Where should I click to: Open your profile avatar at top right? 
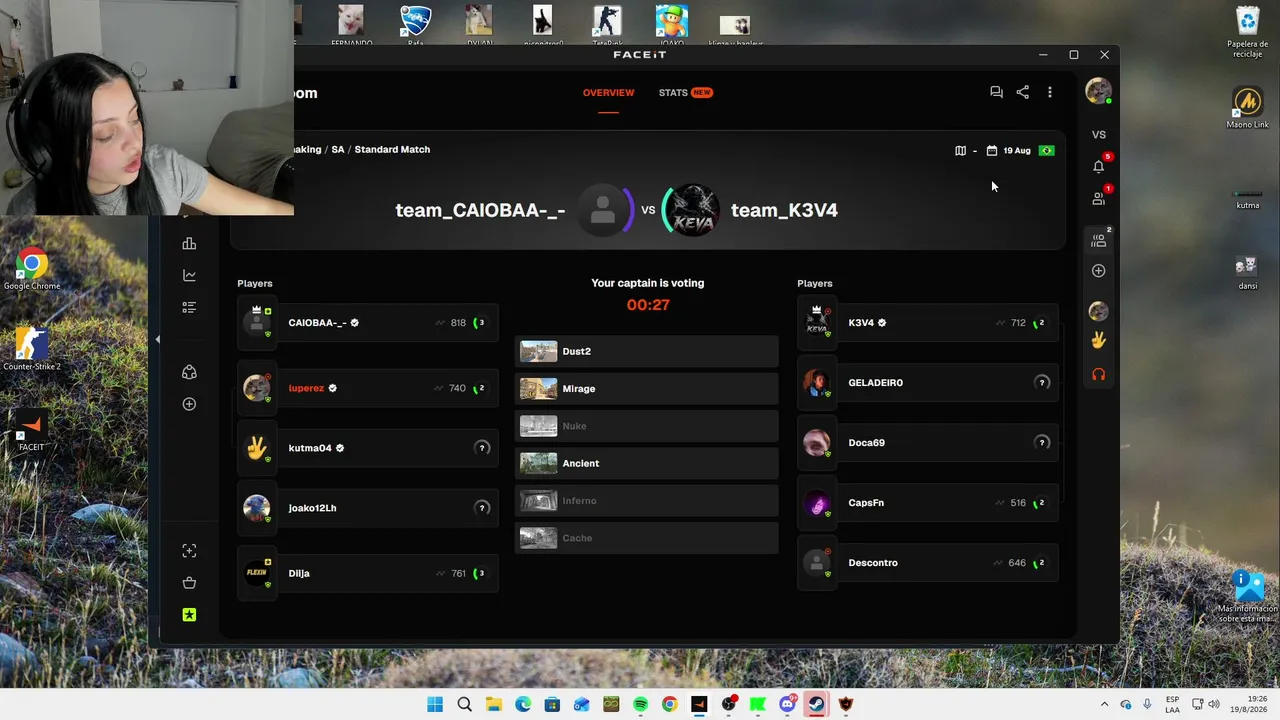[1099, 91]
